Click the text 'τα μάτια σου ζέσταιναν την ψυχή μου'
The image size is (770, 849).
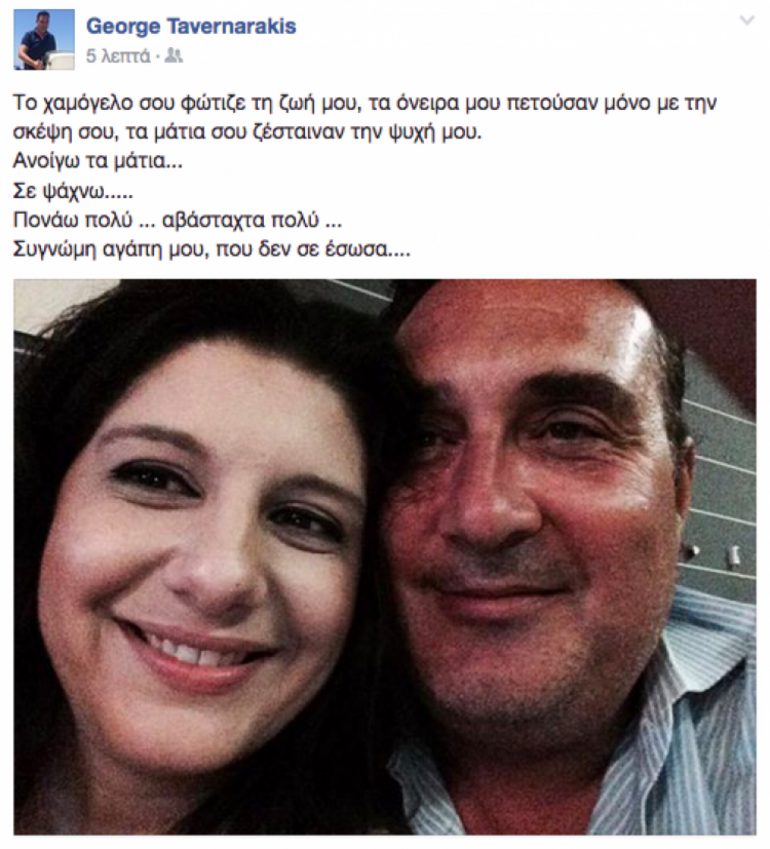click(303, 133)
